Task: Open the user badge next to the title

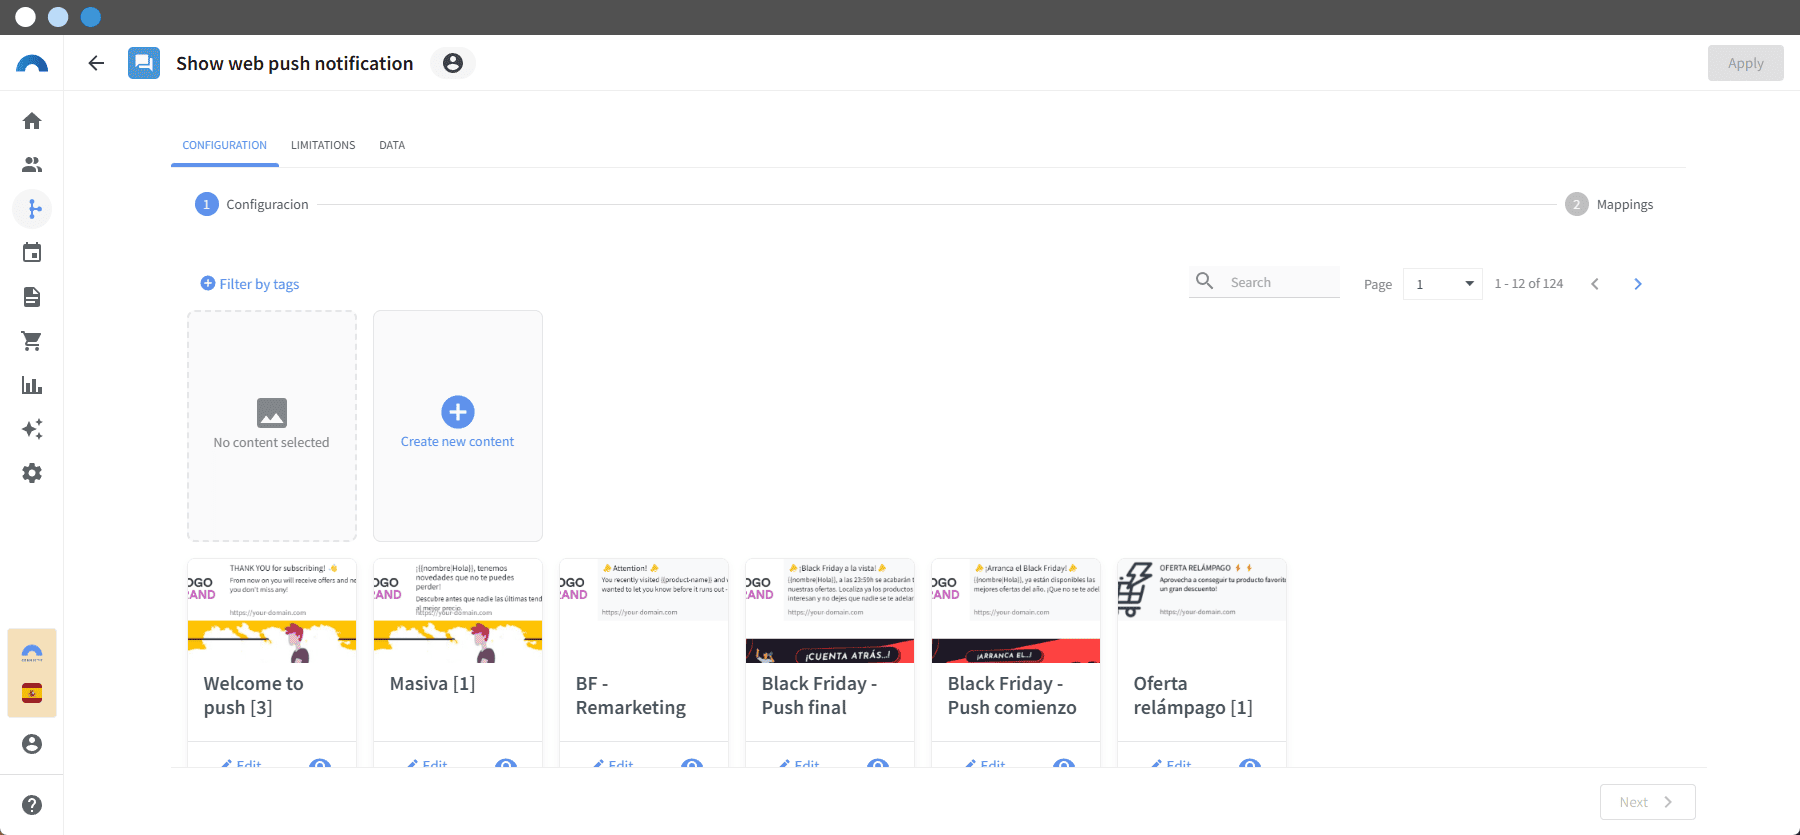Action: click(453, 63)
